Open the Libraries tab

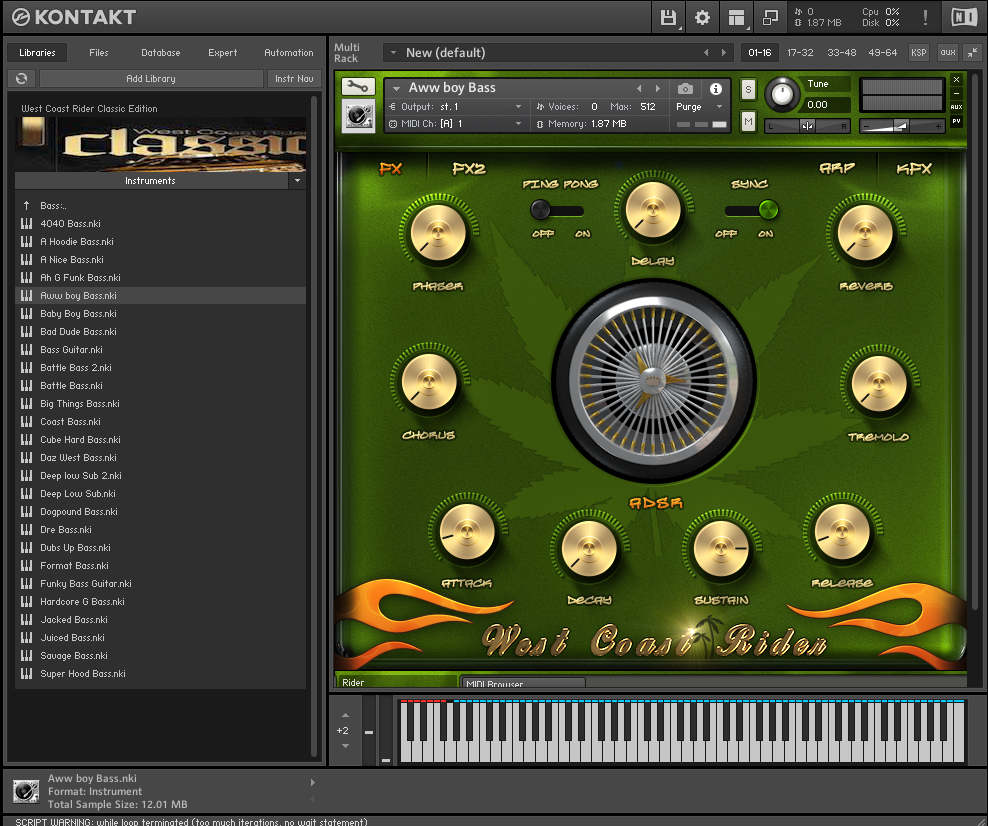[x=37, y=53]
